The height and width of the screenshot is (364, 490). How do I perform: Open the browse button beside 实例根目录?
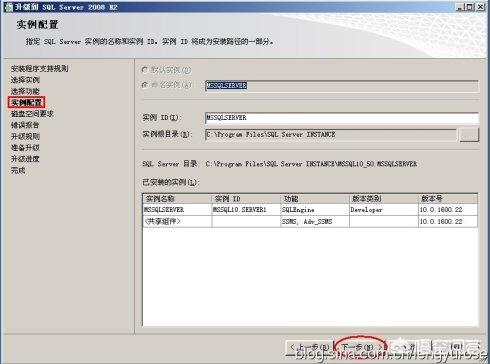(469, 135)
